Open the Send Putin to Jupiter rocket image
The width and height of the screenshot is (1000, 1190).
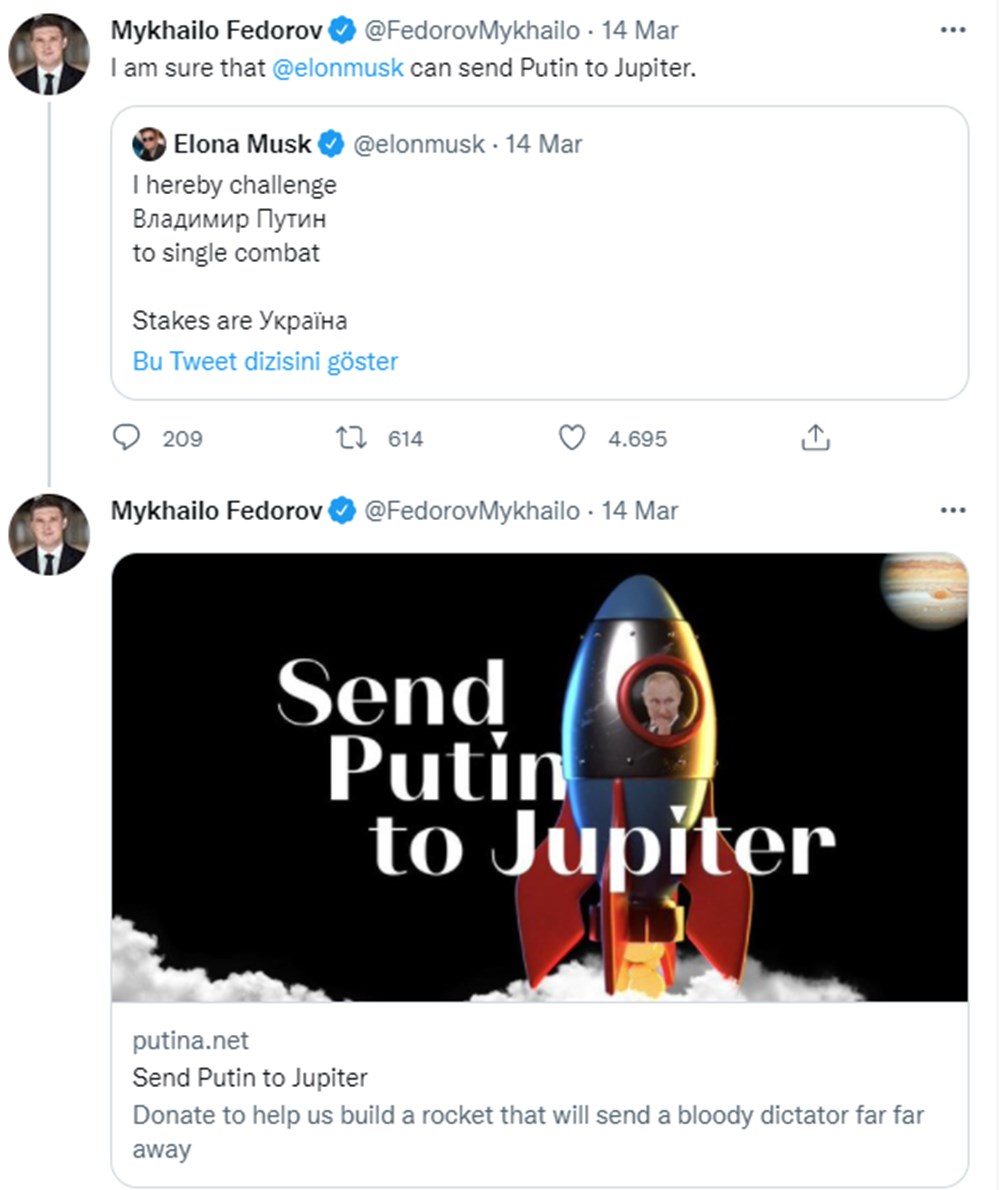click(x=539, y=777)
